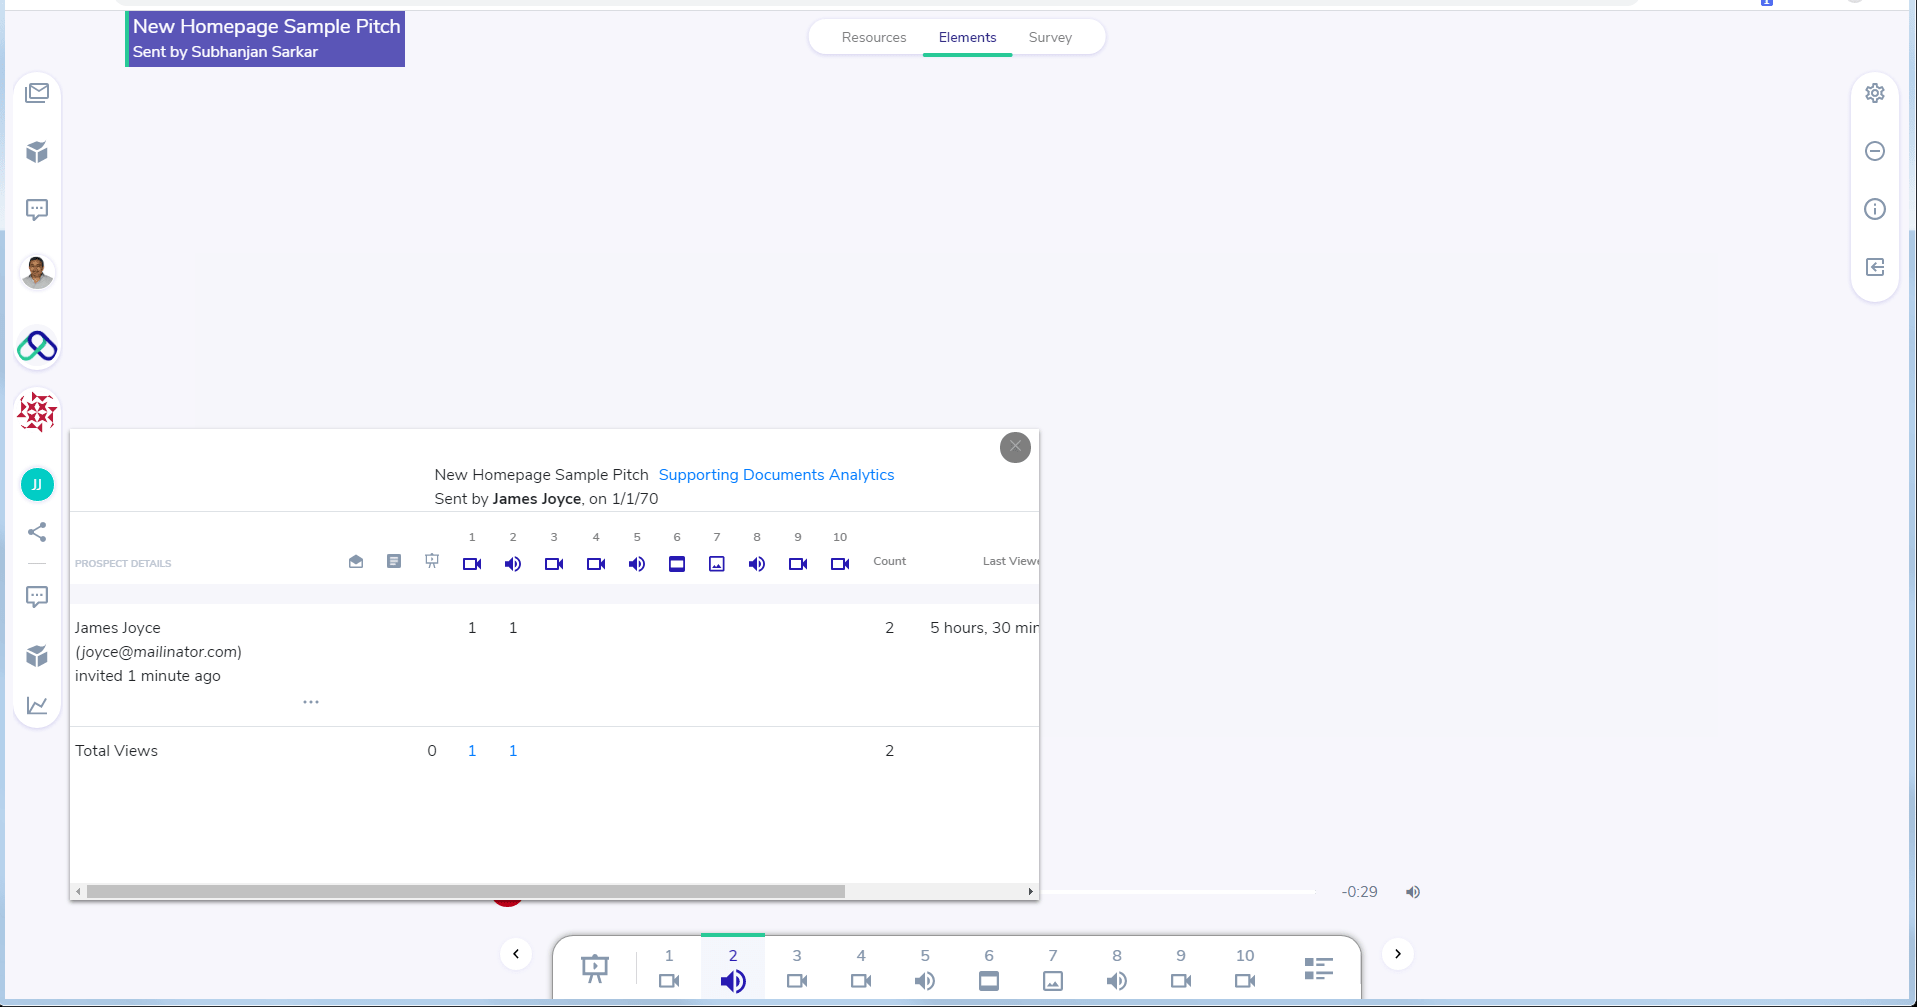Click the share icon in left sidebar
The width and height of the screenshot is (1917, 1007).
point(37,532)
